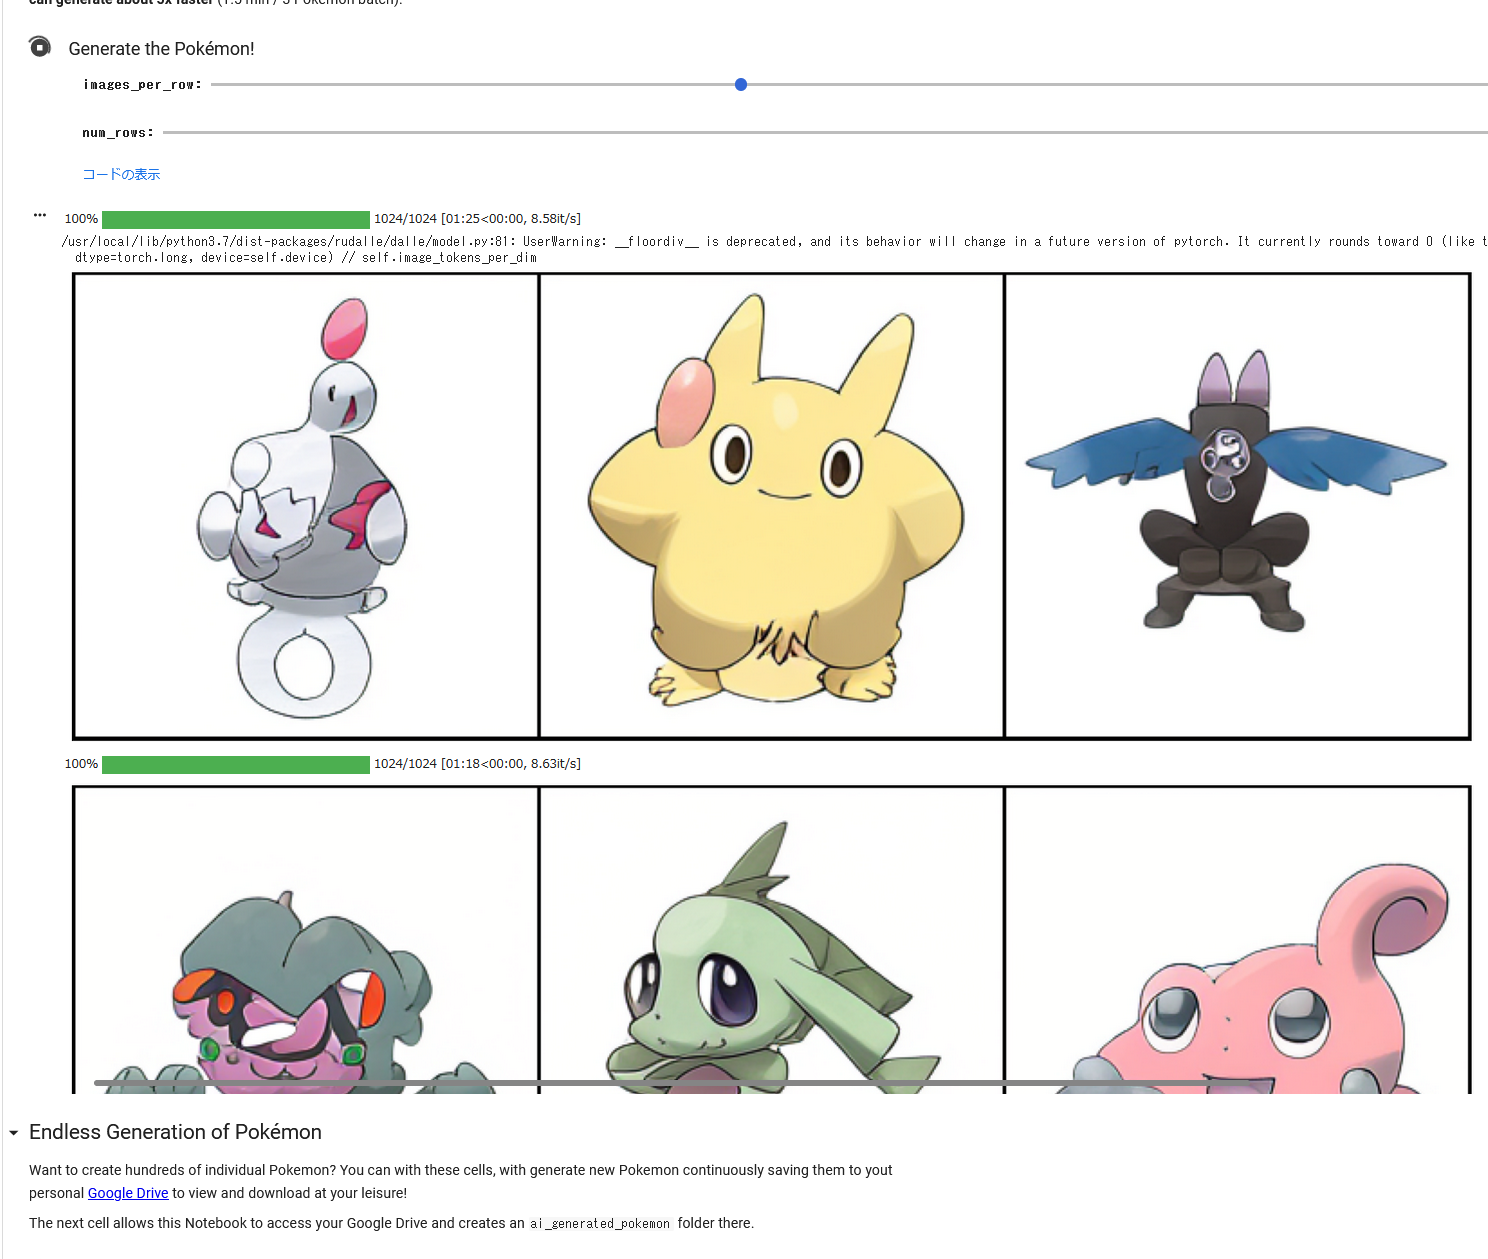1488x1259 pixels.
Task: Click the images_per_row slider handle
Action: click(741, 85)
